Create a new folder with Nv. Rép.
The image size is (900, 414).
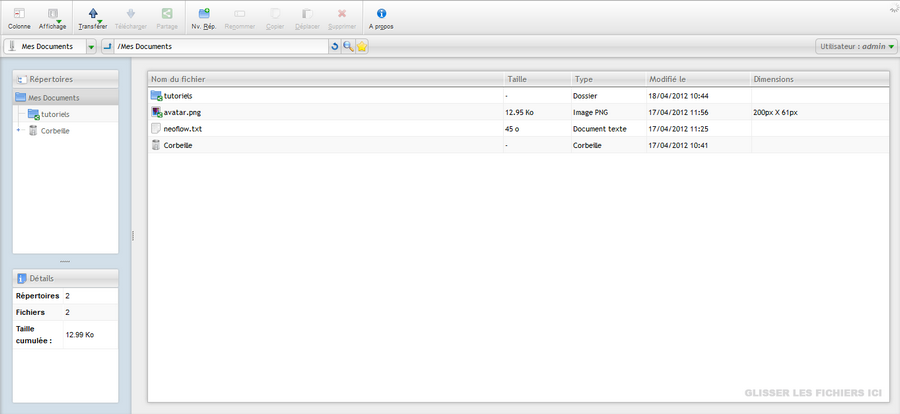[204, 14]
